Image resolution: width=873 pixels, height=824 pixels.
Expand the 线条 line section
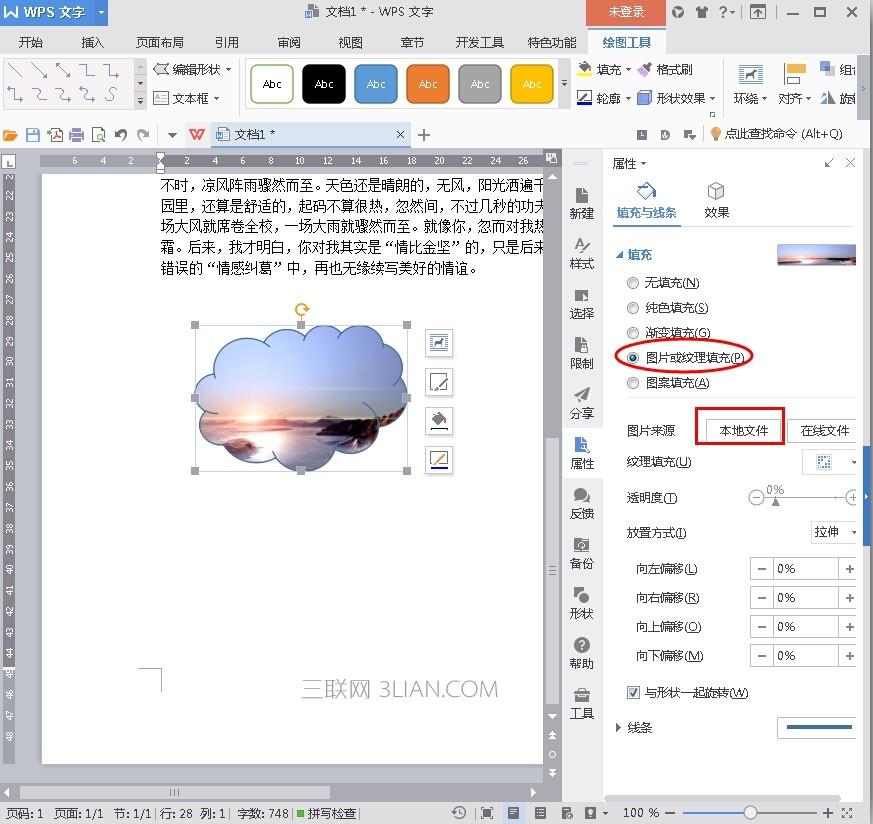pyautogui.click(x=619, y=727)
